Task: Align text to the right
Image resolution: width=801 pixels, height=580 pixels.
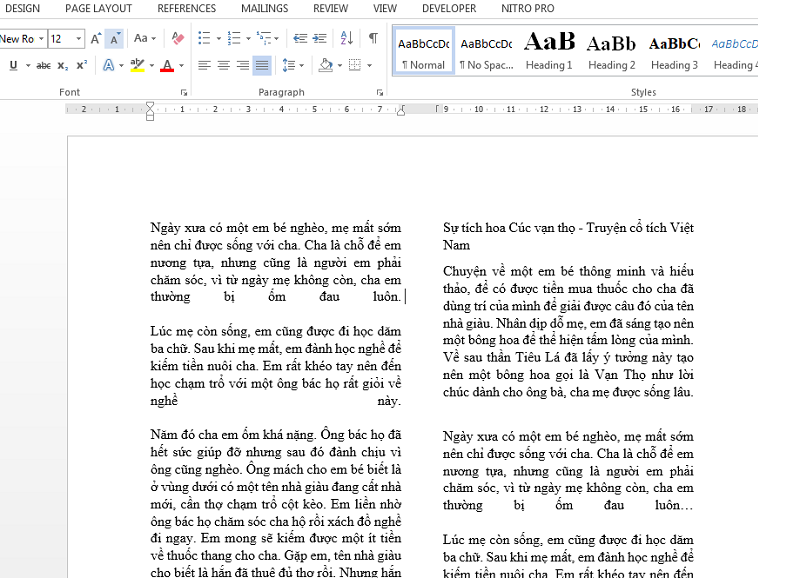Action: (243, 65)
